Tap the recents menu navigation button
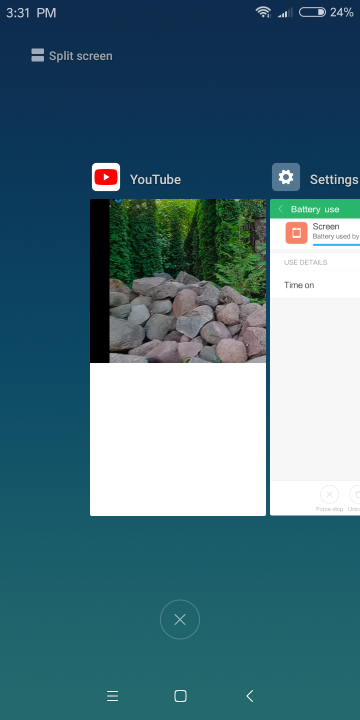The image size is (360, 720). tap(112, 696)
